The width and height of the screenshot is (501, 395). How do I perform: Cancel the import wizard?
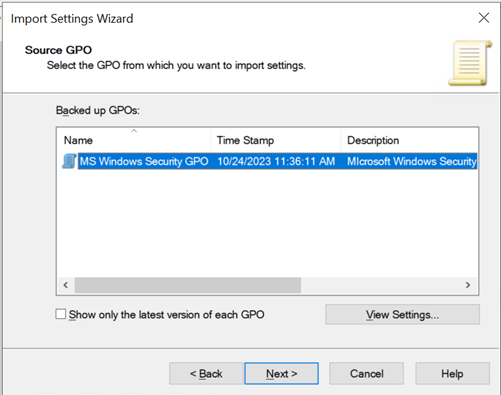pyautogui.click(x=367, y=374)
